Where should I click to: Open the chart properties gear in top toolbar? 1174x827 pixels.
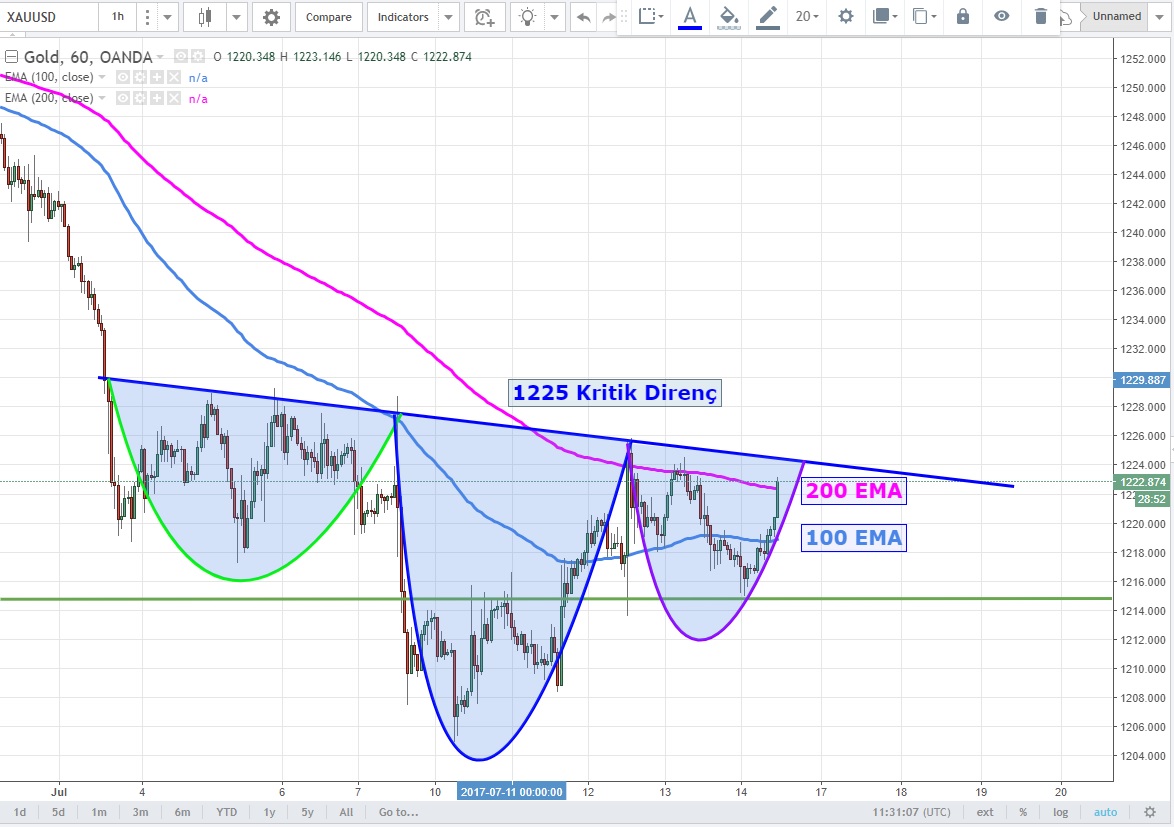(x=270, y=17)
